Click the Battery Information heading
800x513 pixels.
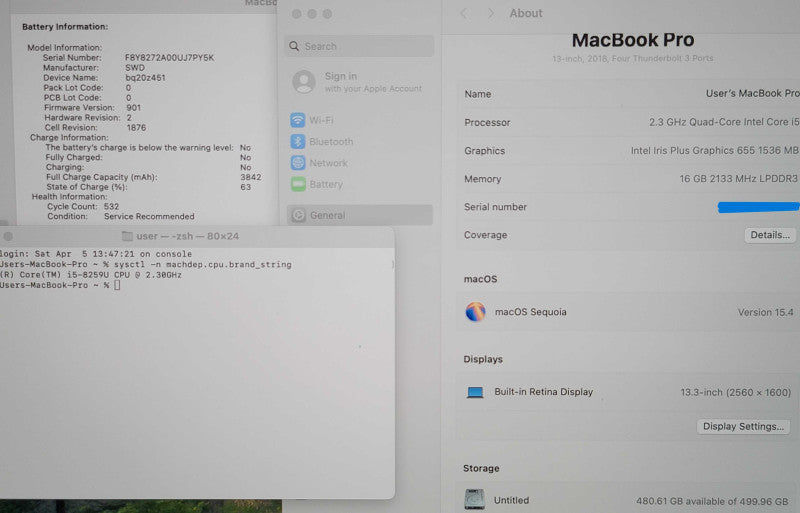pyautogui.click(x=65, y=27)
